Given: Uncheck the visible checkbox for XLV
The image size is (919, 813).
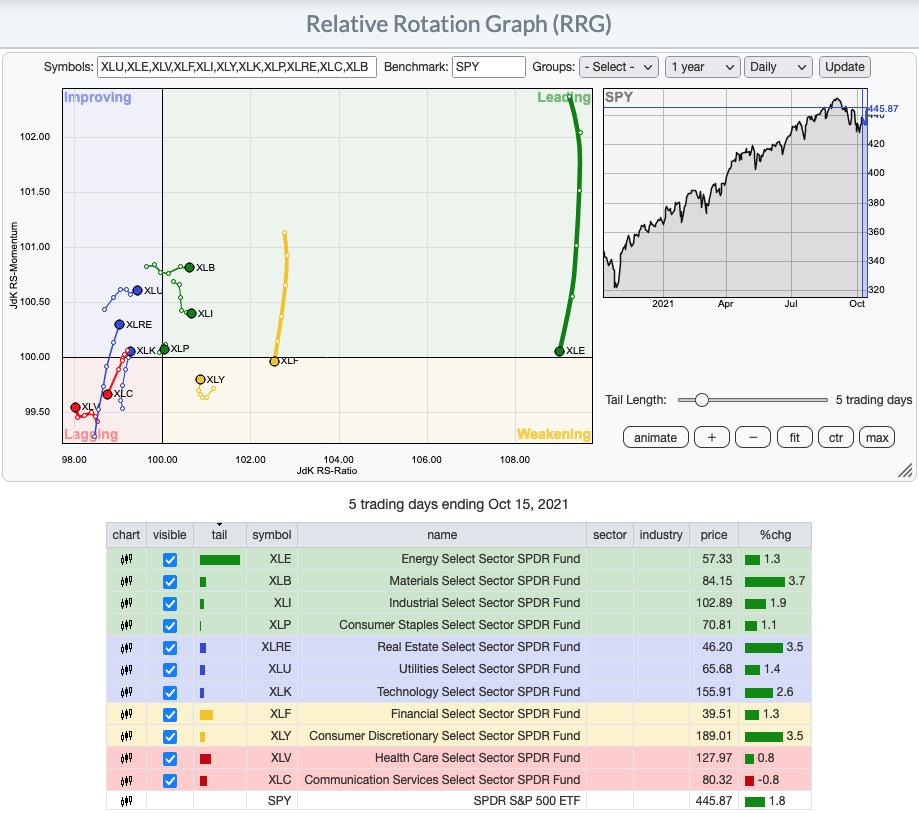Looking at the screenshot, I should (170, 759).
